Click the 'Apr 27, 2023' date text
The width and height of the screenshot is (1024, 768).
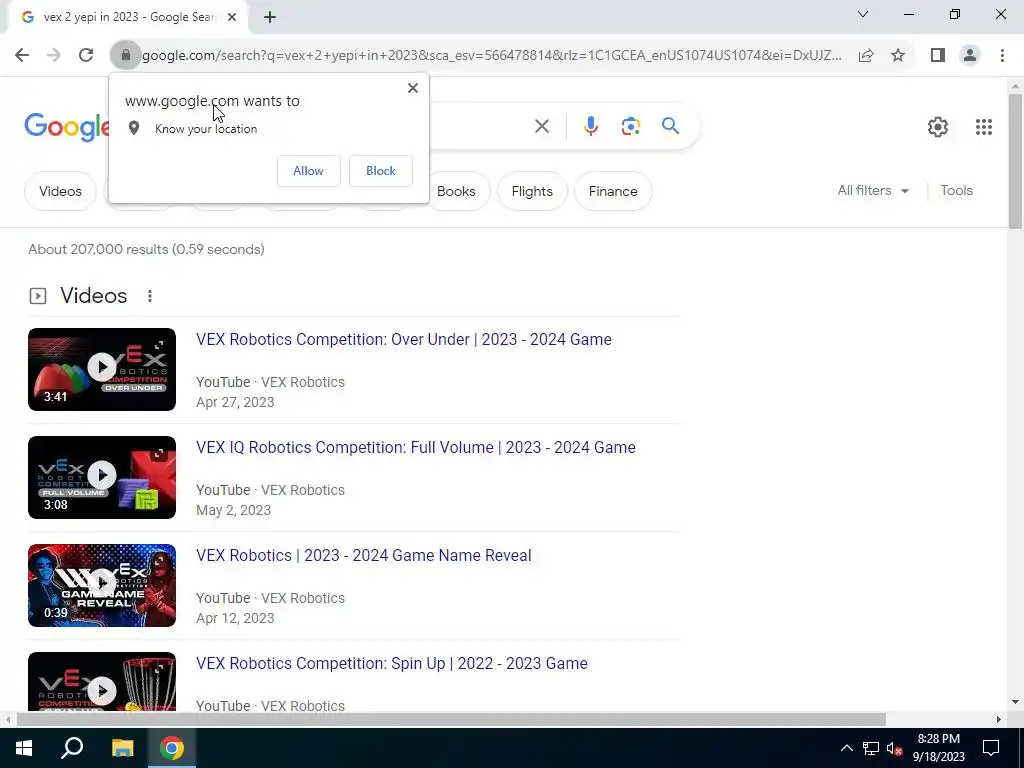click(x=235, y=402)
